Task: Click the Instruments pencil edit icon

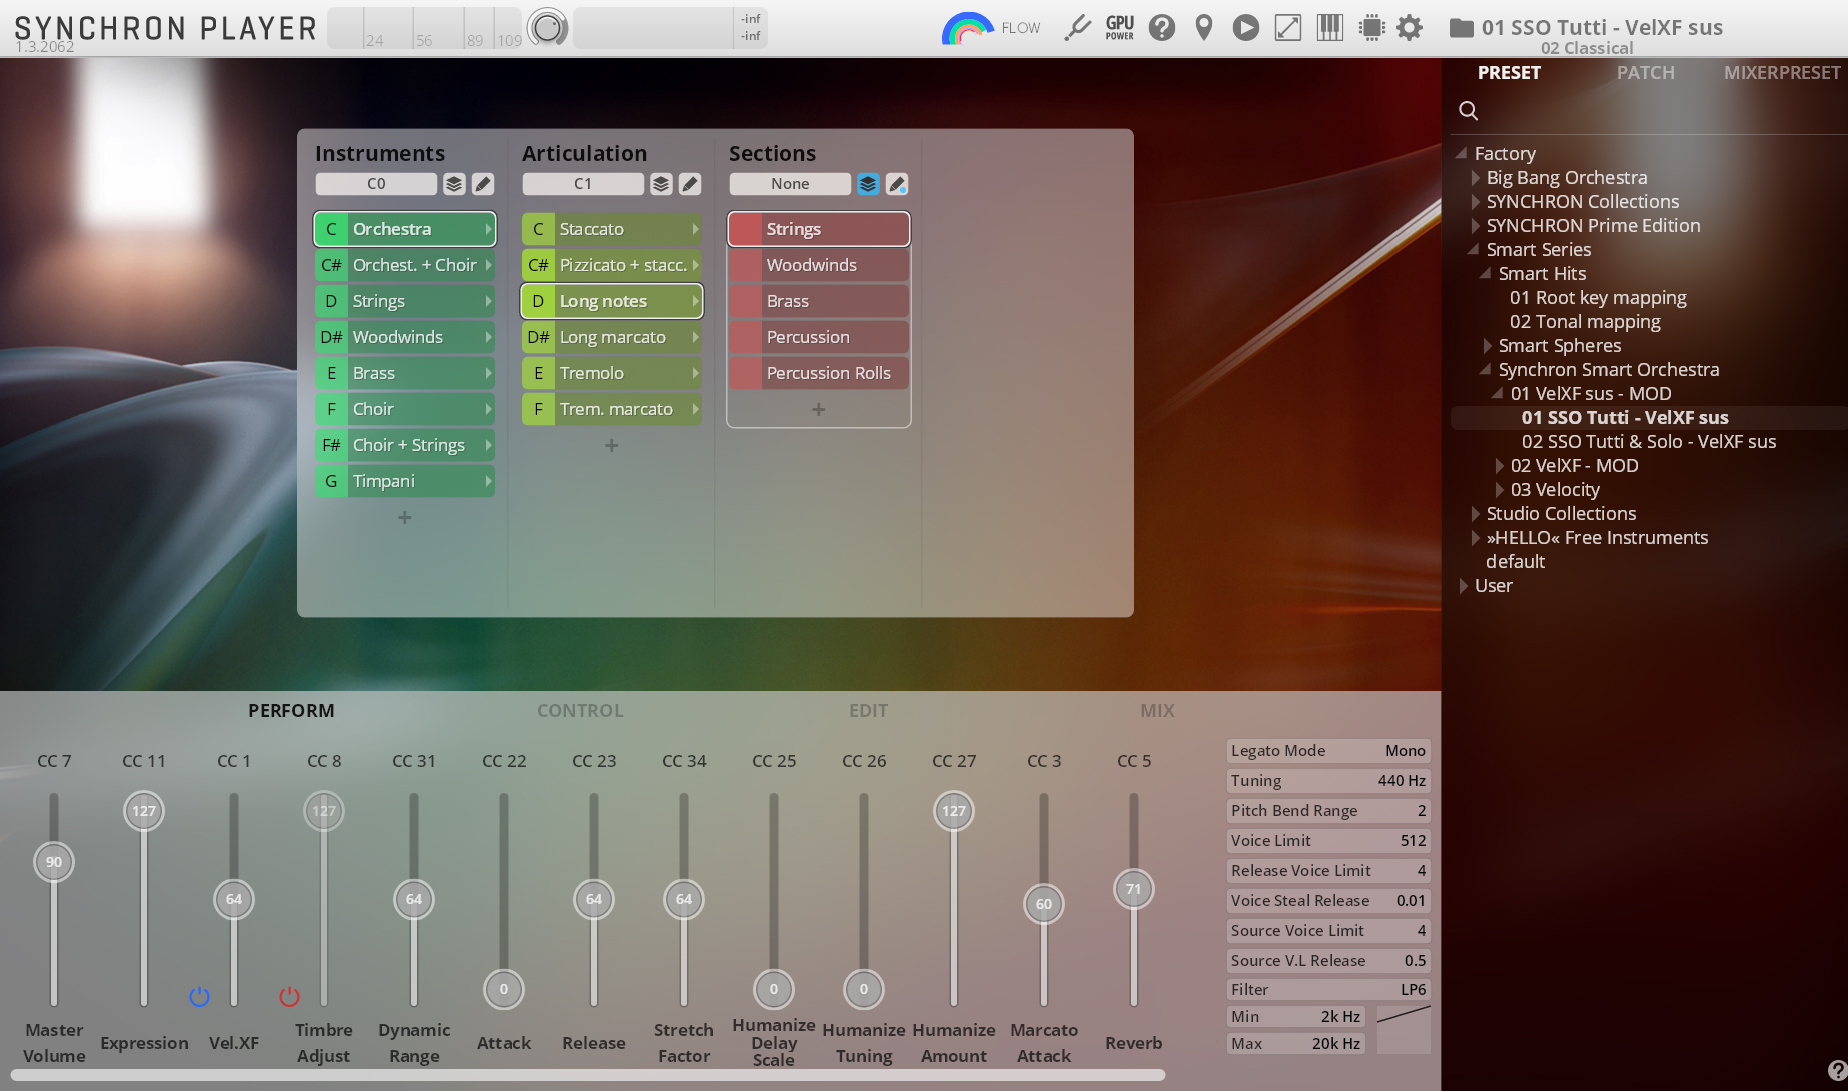Action: 483,184
